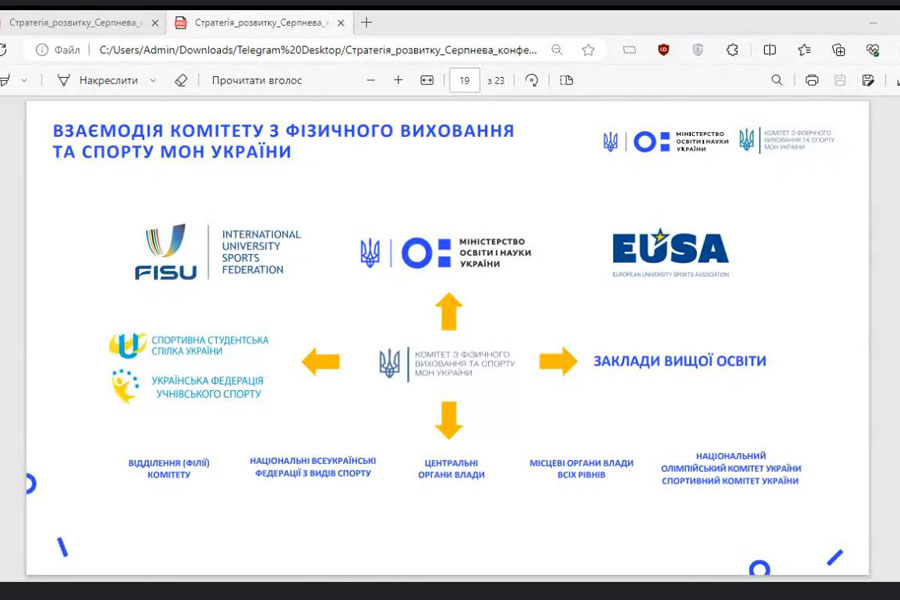The height and width of the screenshot is (600, 900).
Task: Zoom out the PDF with minus
Action: coord(371,80)
